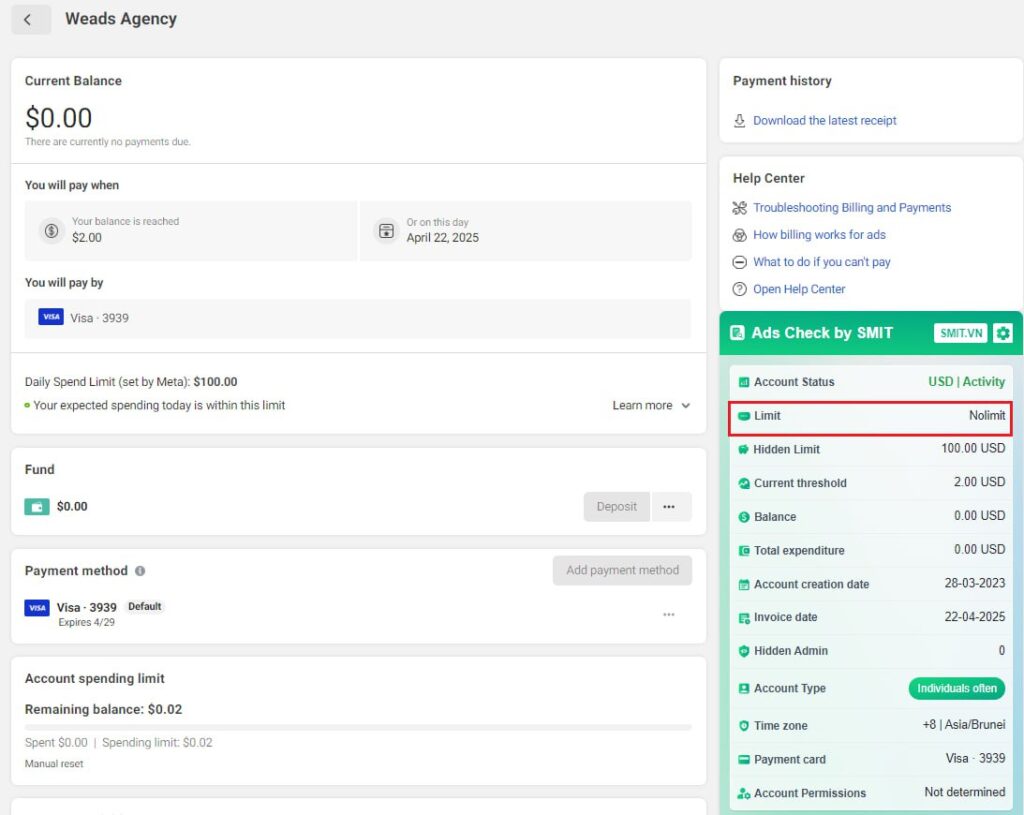Click the Default badge on Visa 3939
Image resolution: width=1024 pixels, height=815 pixels.
(144, 607)
